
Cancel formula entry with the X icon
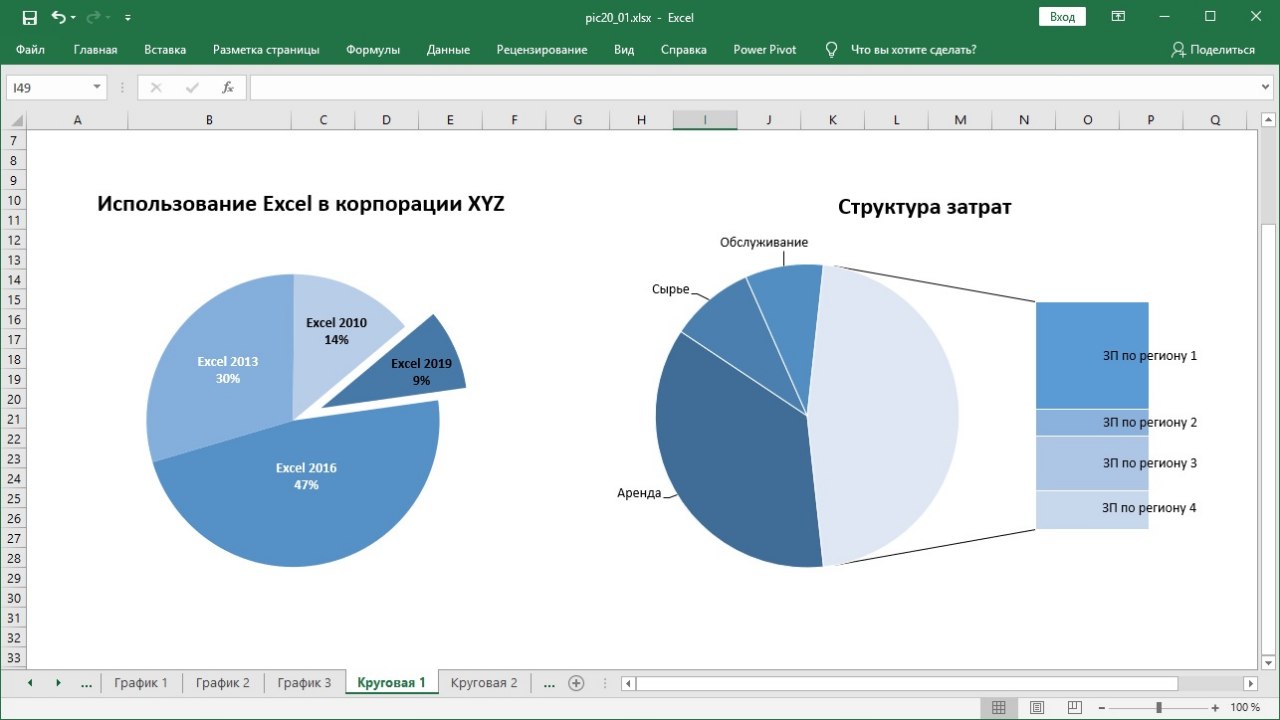click(x=156, y=88)
